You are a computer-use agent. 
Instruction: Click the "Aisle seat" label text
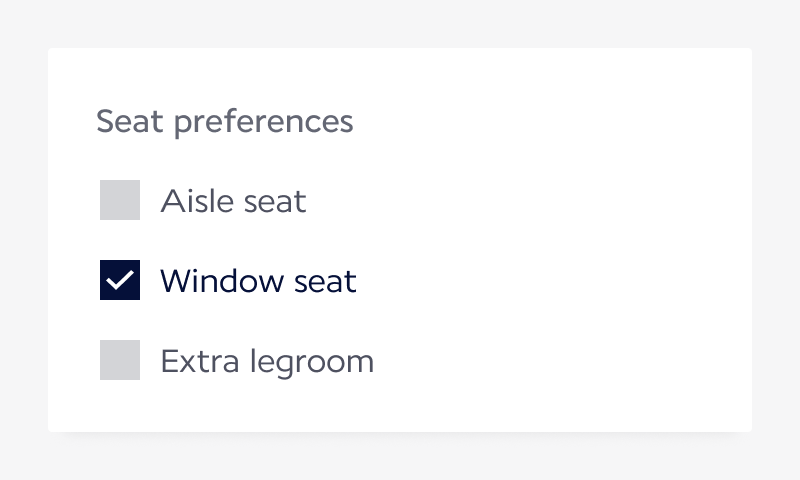(x=233, y=201)
